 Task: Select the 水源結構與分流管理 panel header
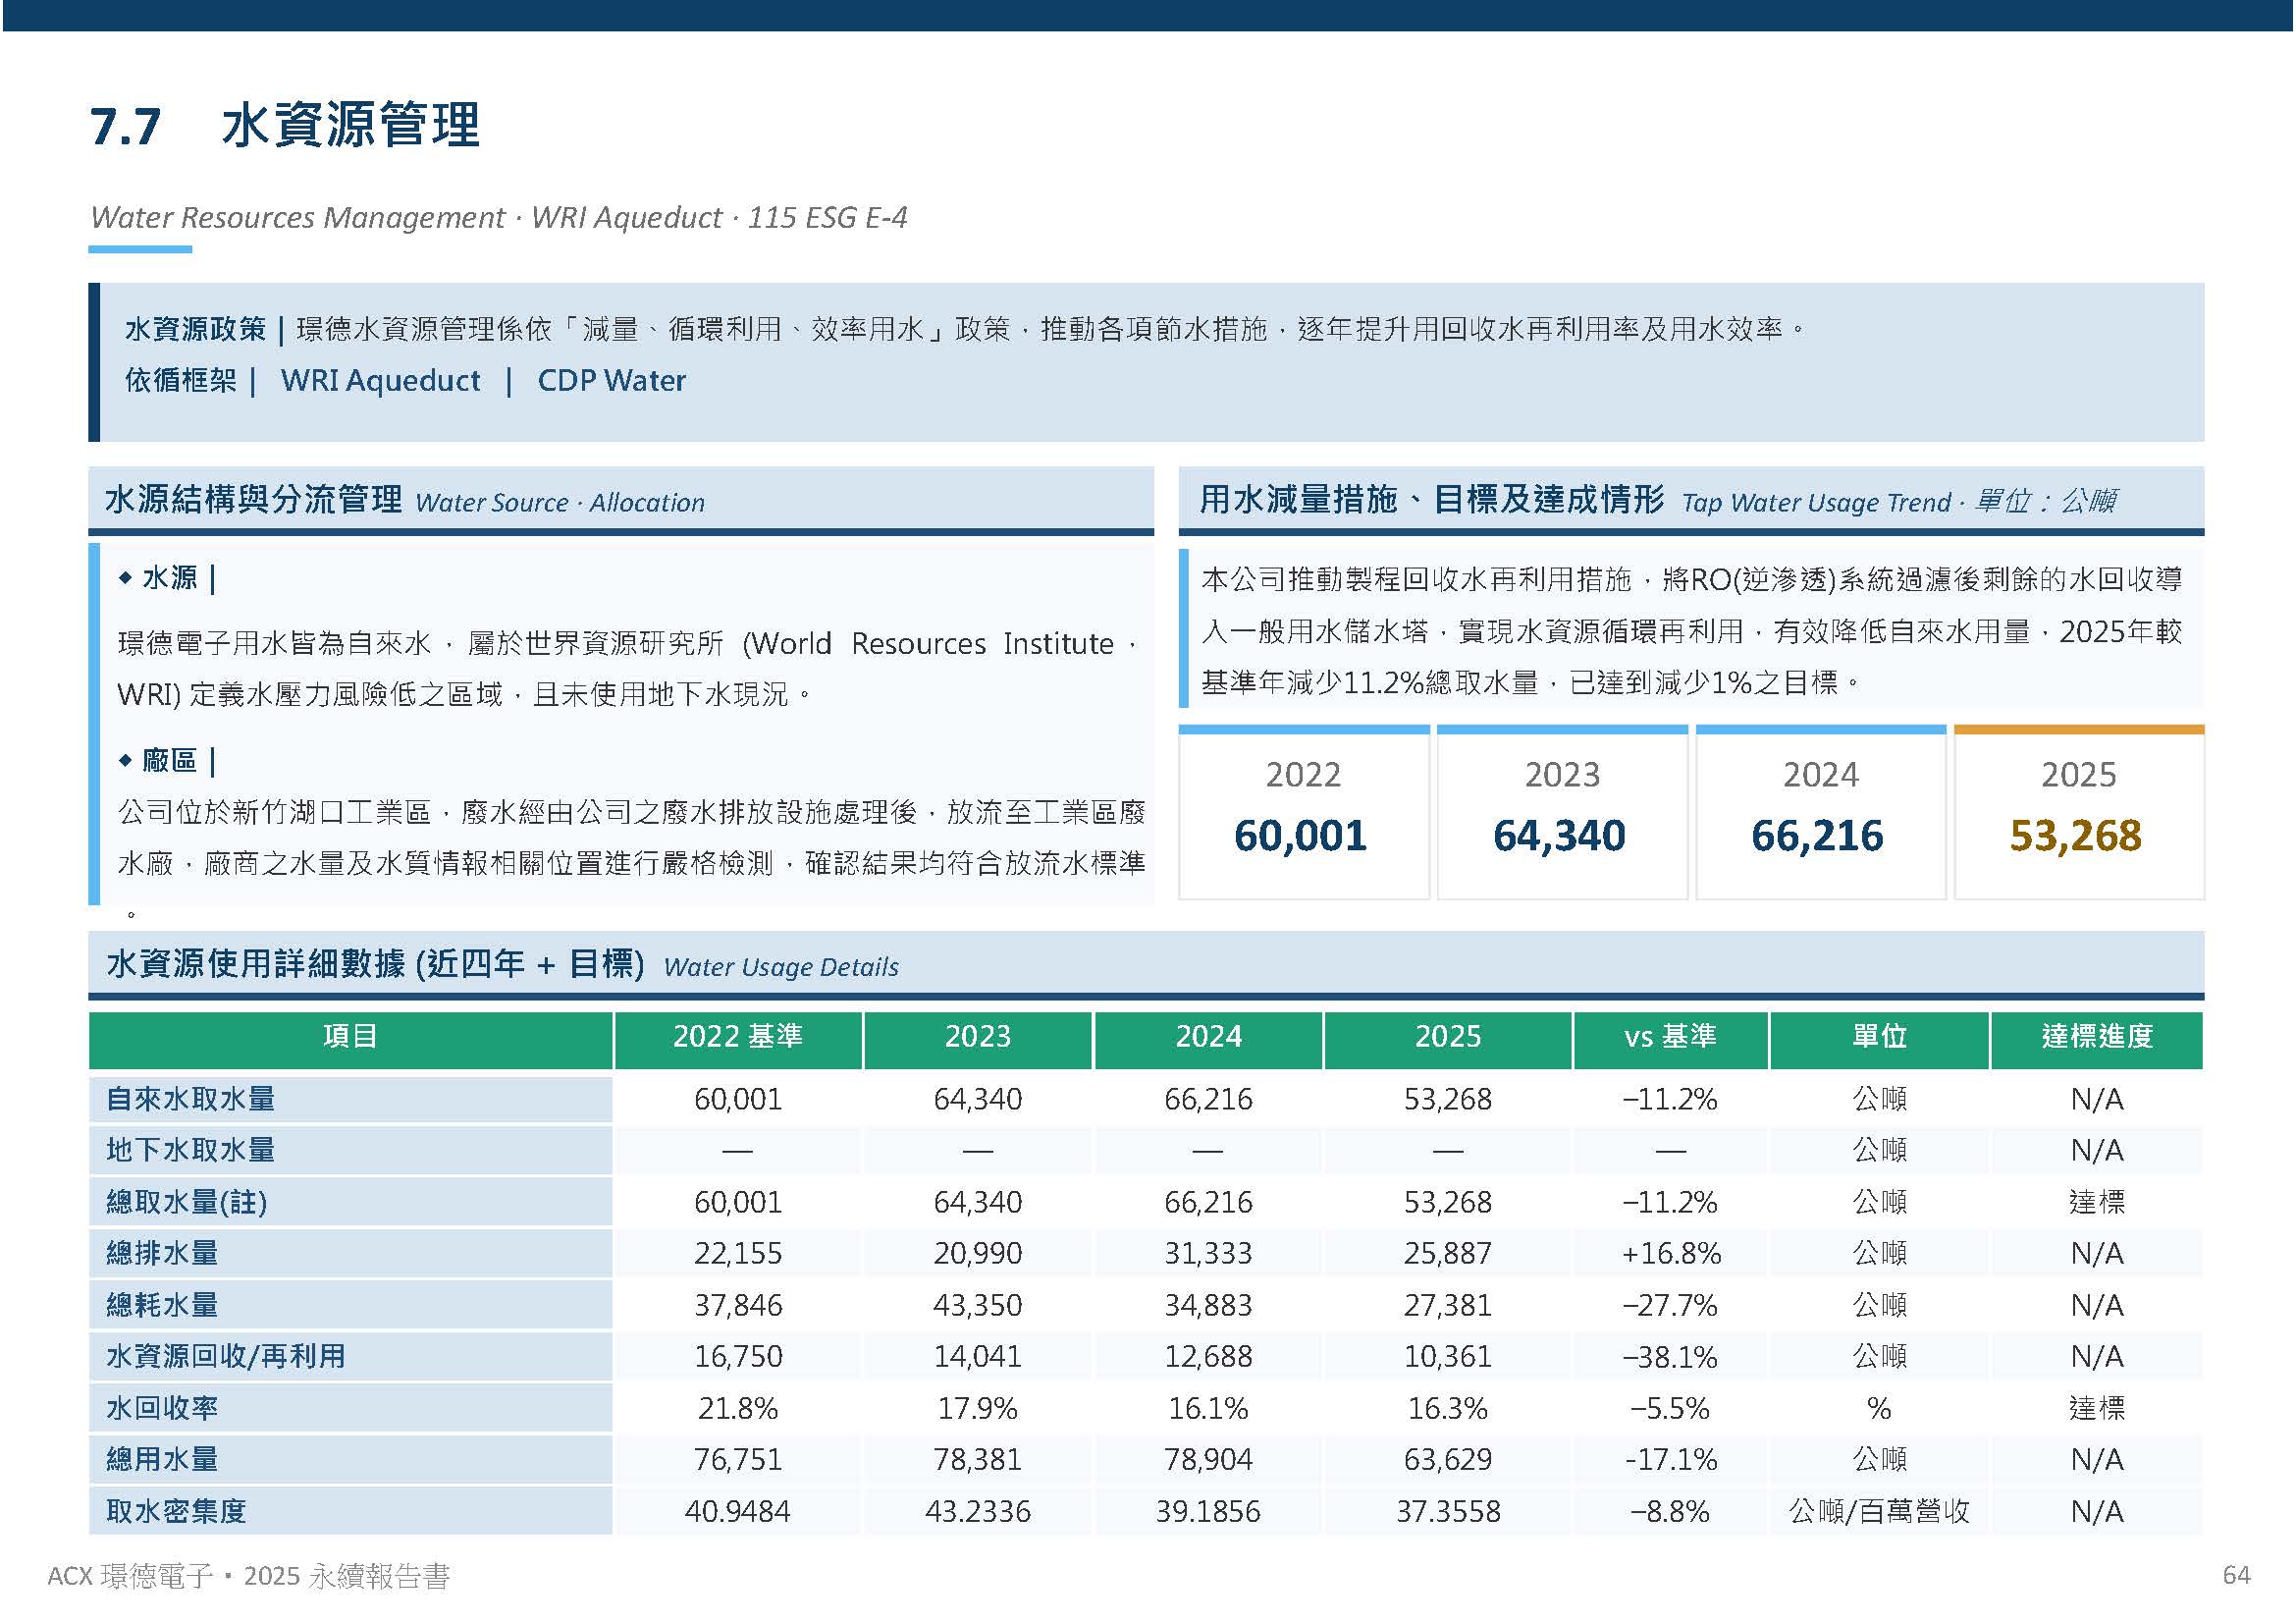pos(621,499)
